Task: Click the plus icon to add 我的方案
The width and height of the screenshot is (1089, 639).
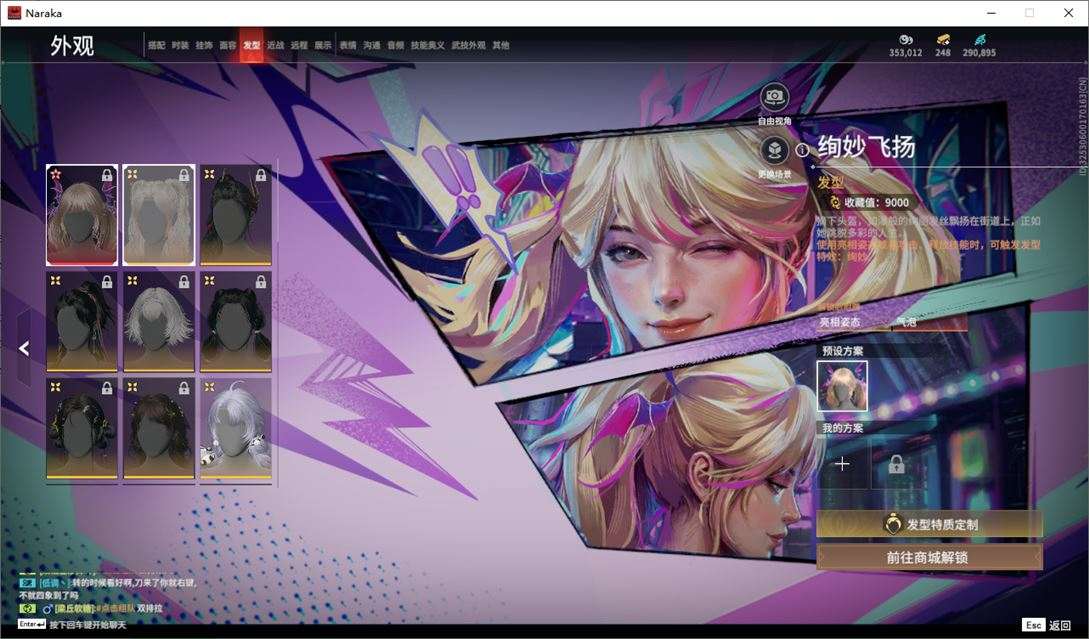Action: [x=842, y=463]
